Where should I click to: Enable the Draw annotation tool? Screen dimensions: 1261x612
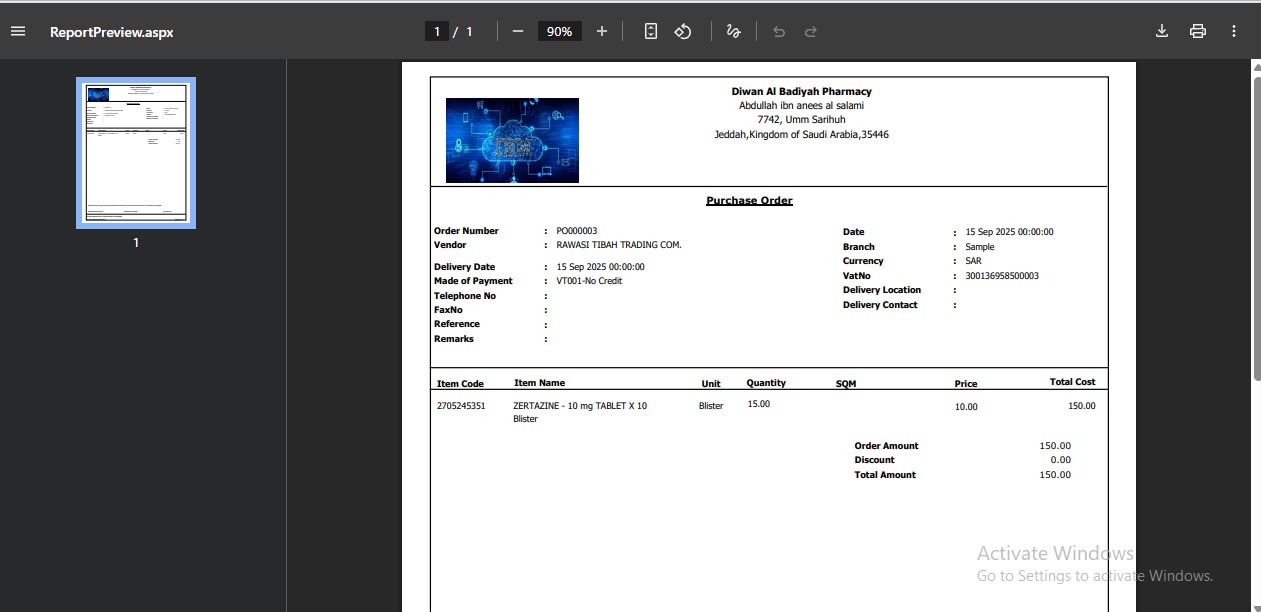pyautogui.click(x=733, y=31)
